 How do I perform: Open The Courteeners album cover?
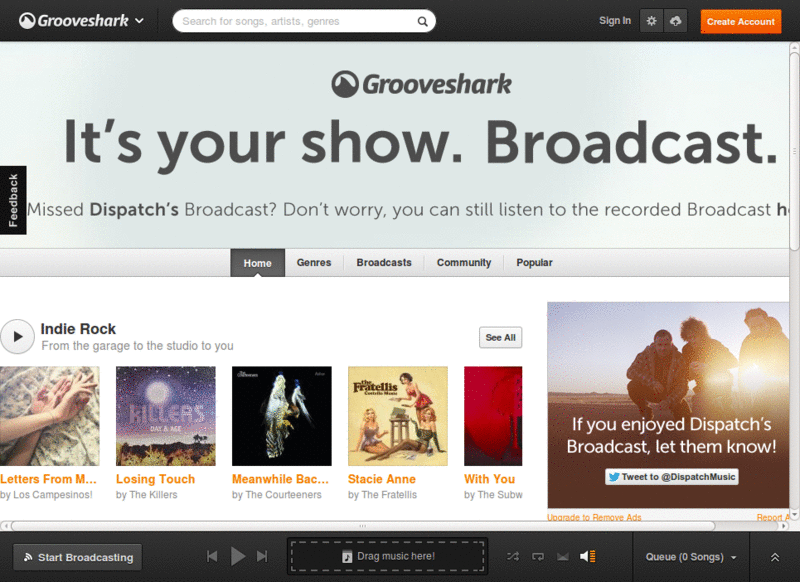click(x=282, y=416)
